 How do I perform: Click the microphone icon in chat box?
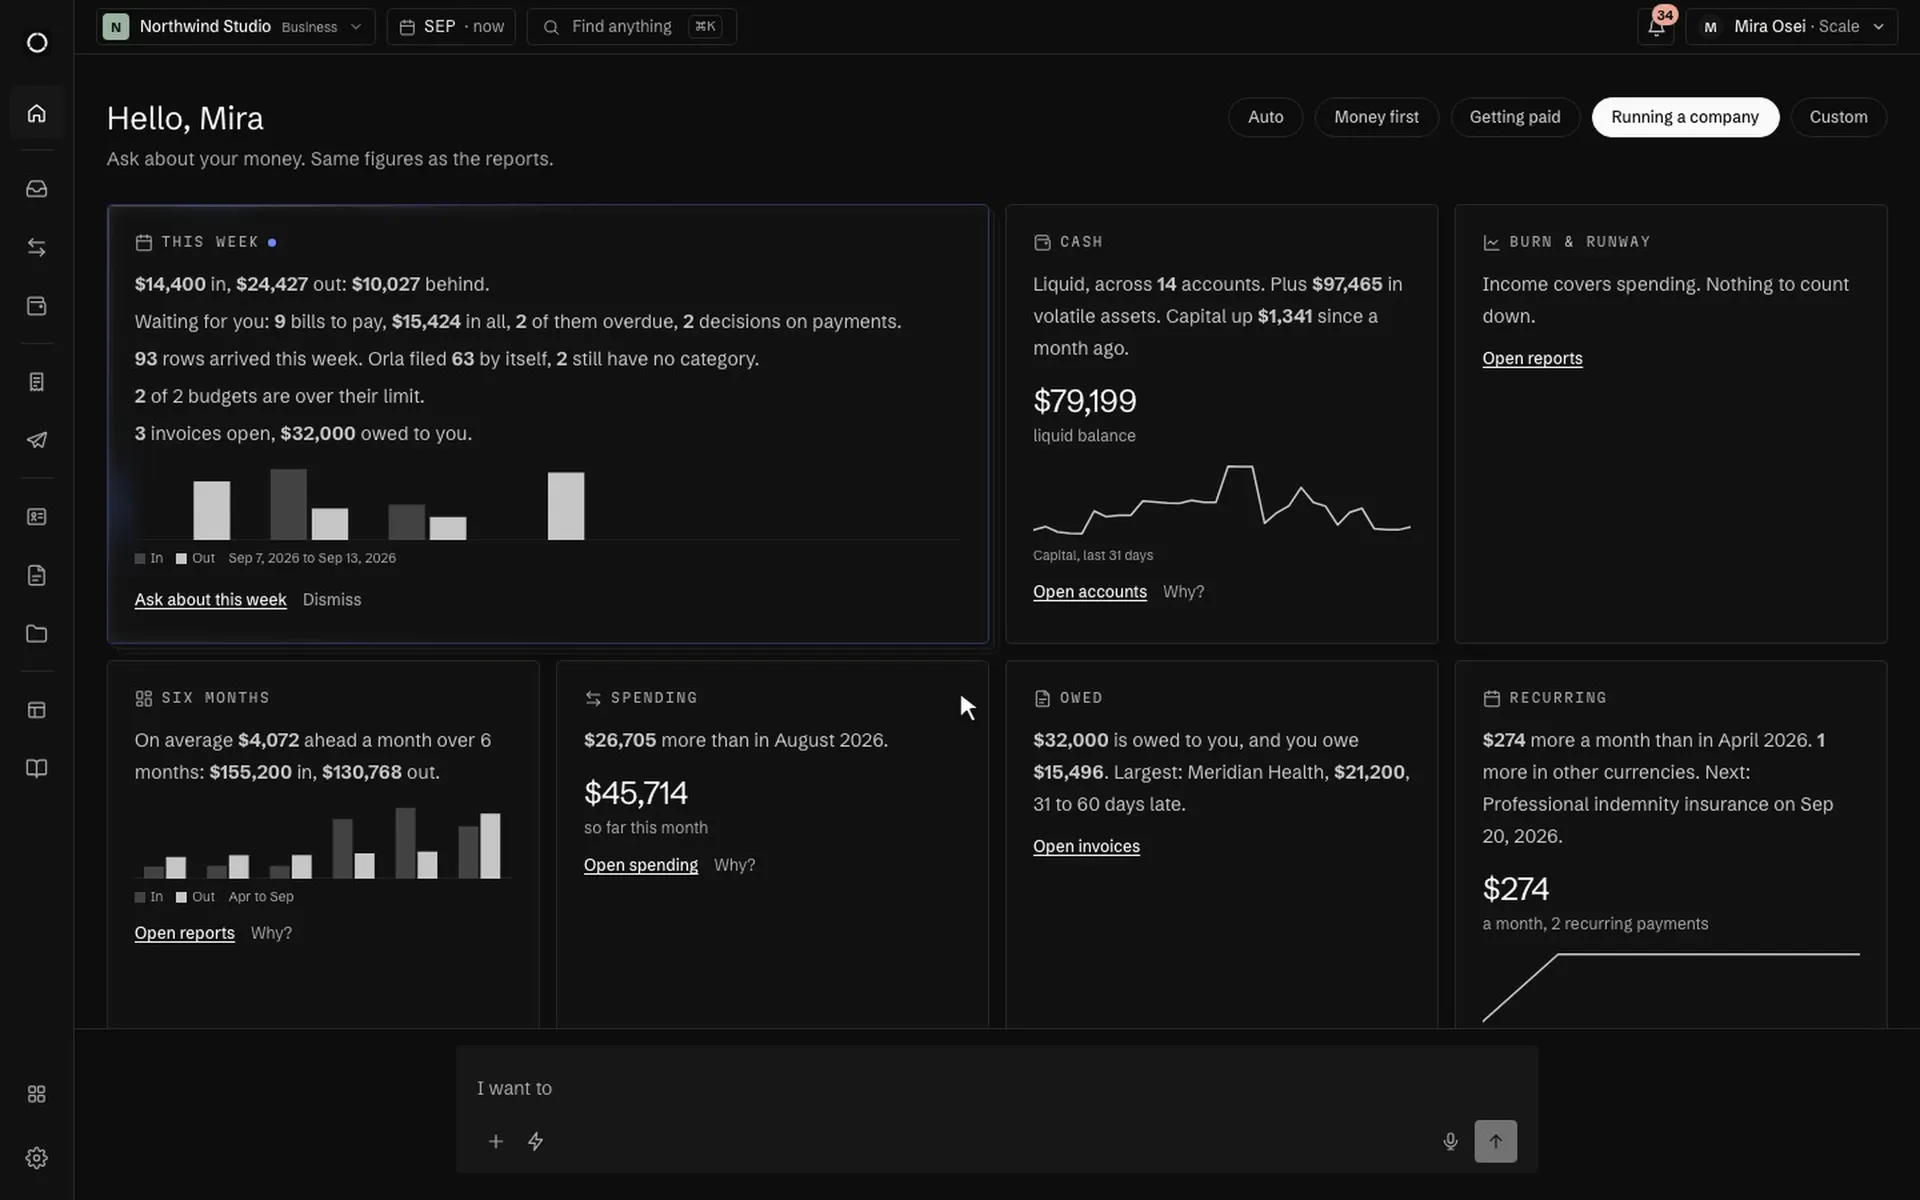point(1450,1141)
